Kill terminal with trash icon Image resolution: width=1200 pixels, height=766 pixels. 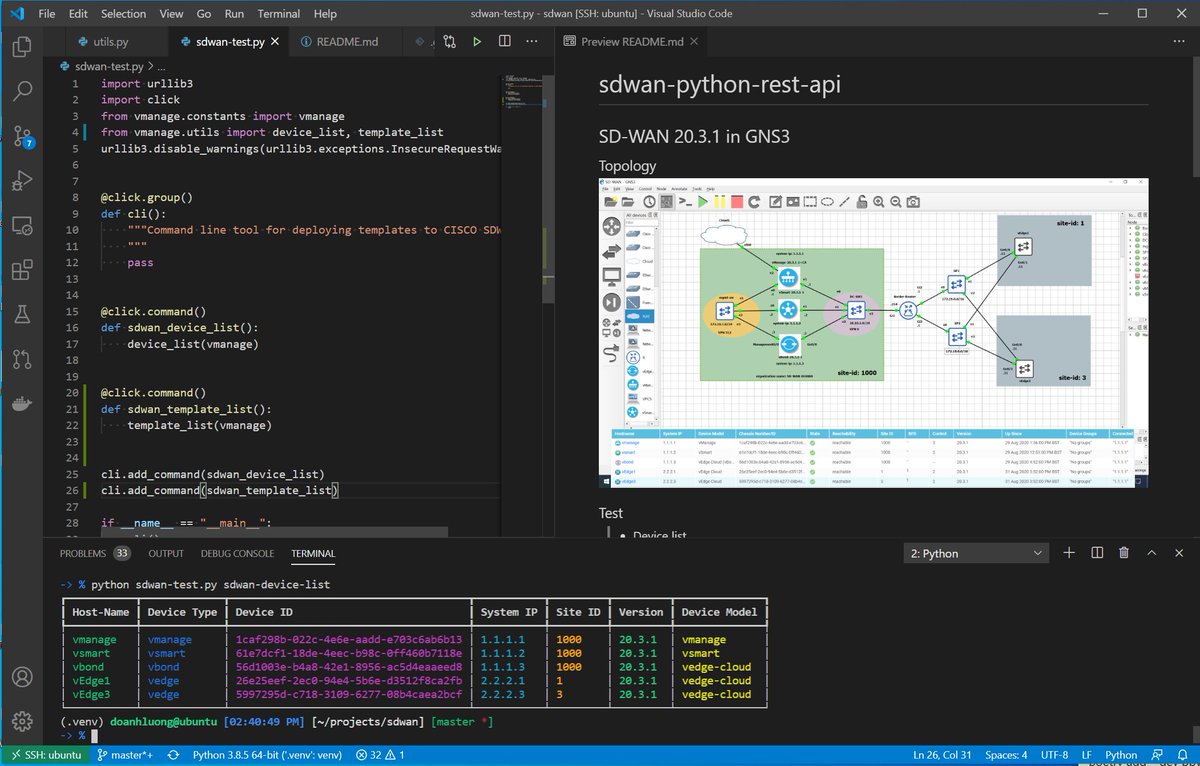tap(1124, 553)
